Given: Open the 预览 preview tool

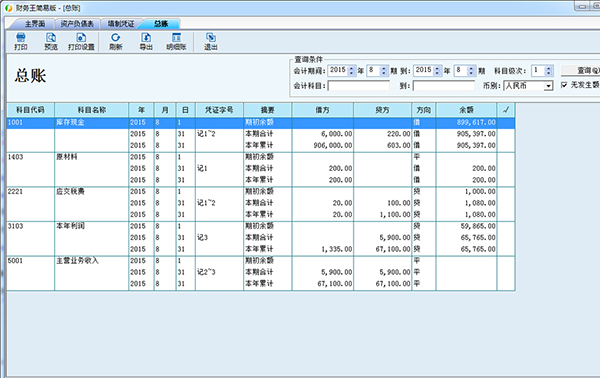Looking at the screenshot, I should tap(51, 42).
